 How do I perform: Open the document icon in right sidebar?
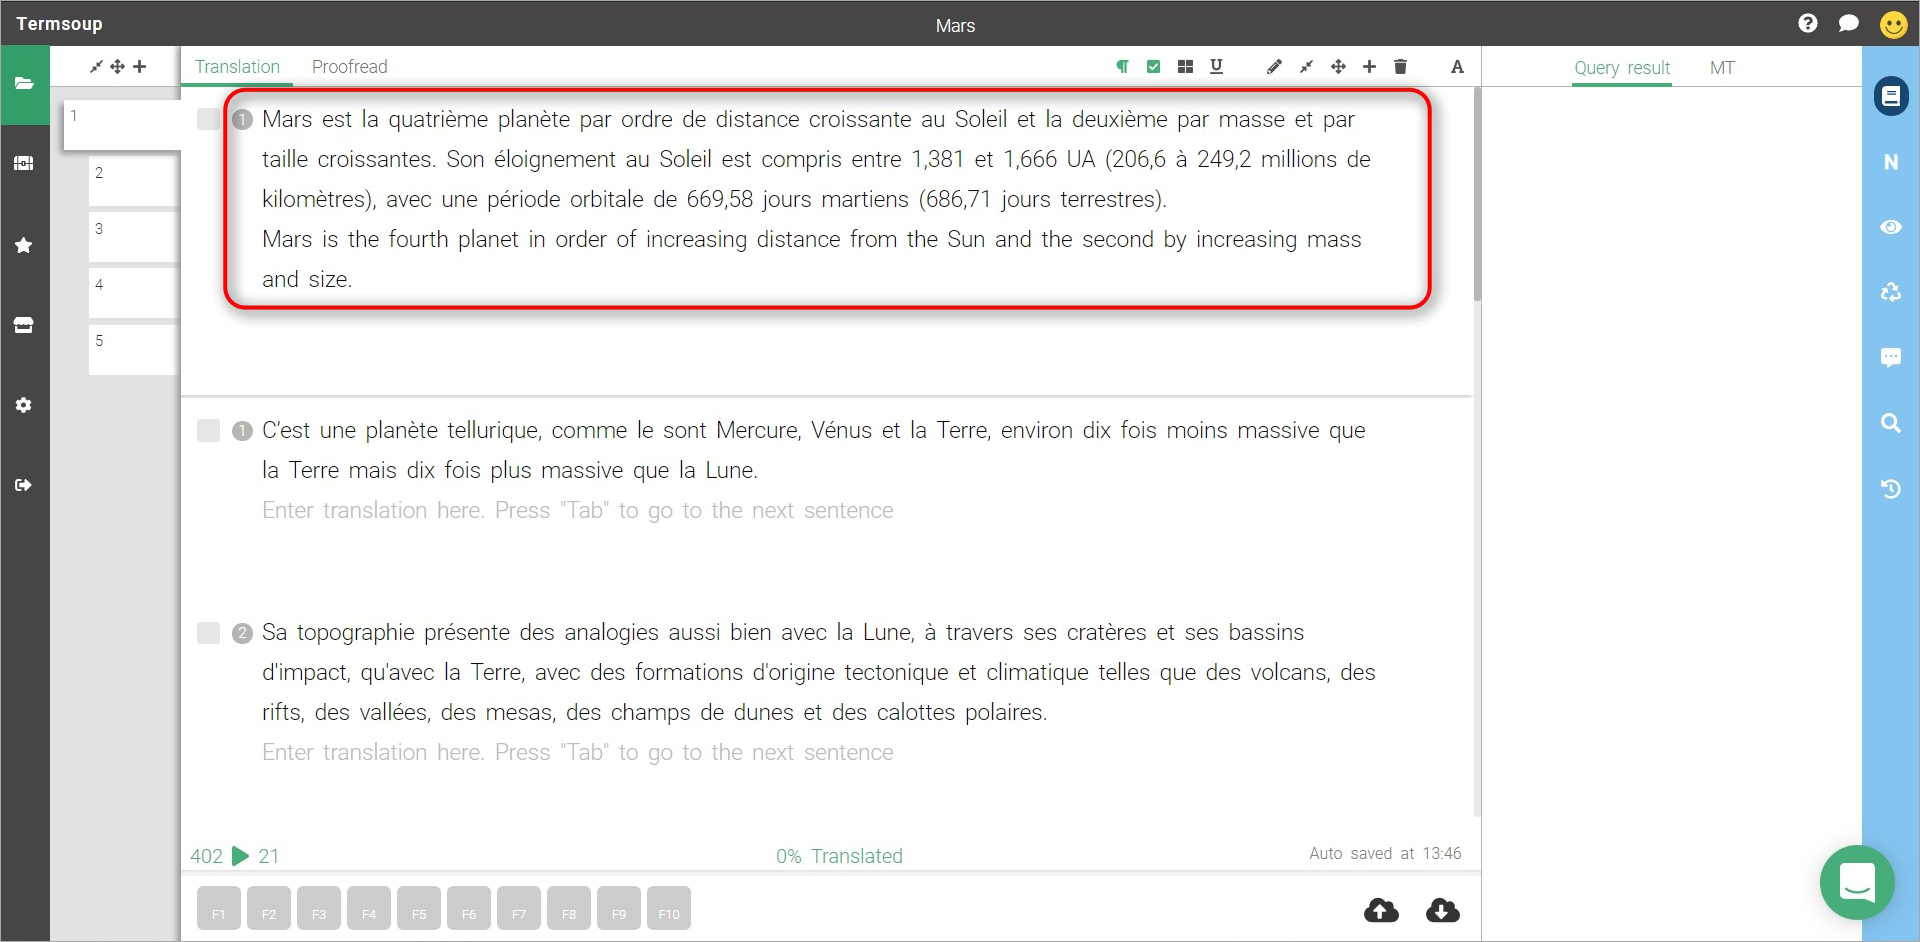pyautogui.click(x=1891, y=96)
